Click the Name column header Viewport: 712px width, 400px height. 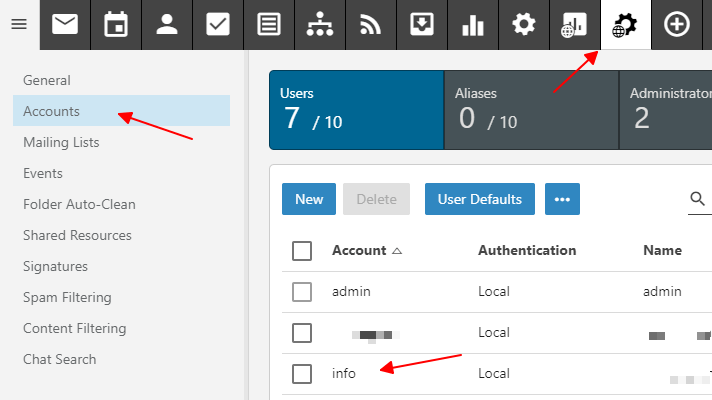tap(663, 250)
